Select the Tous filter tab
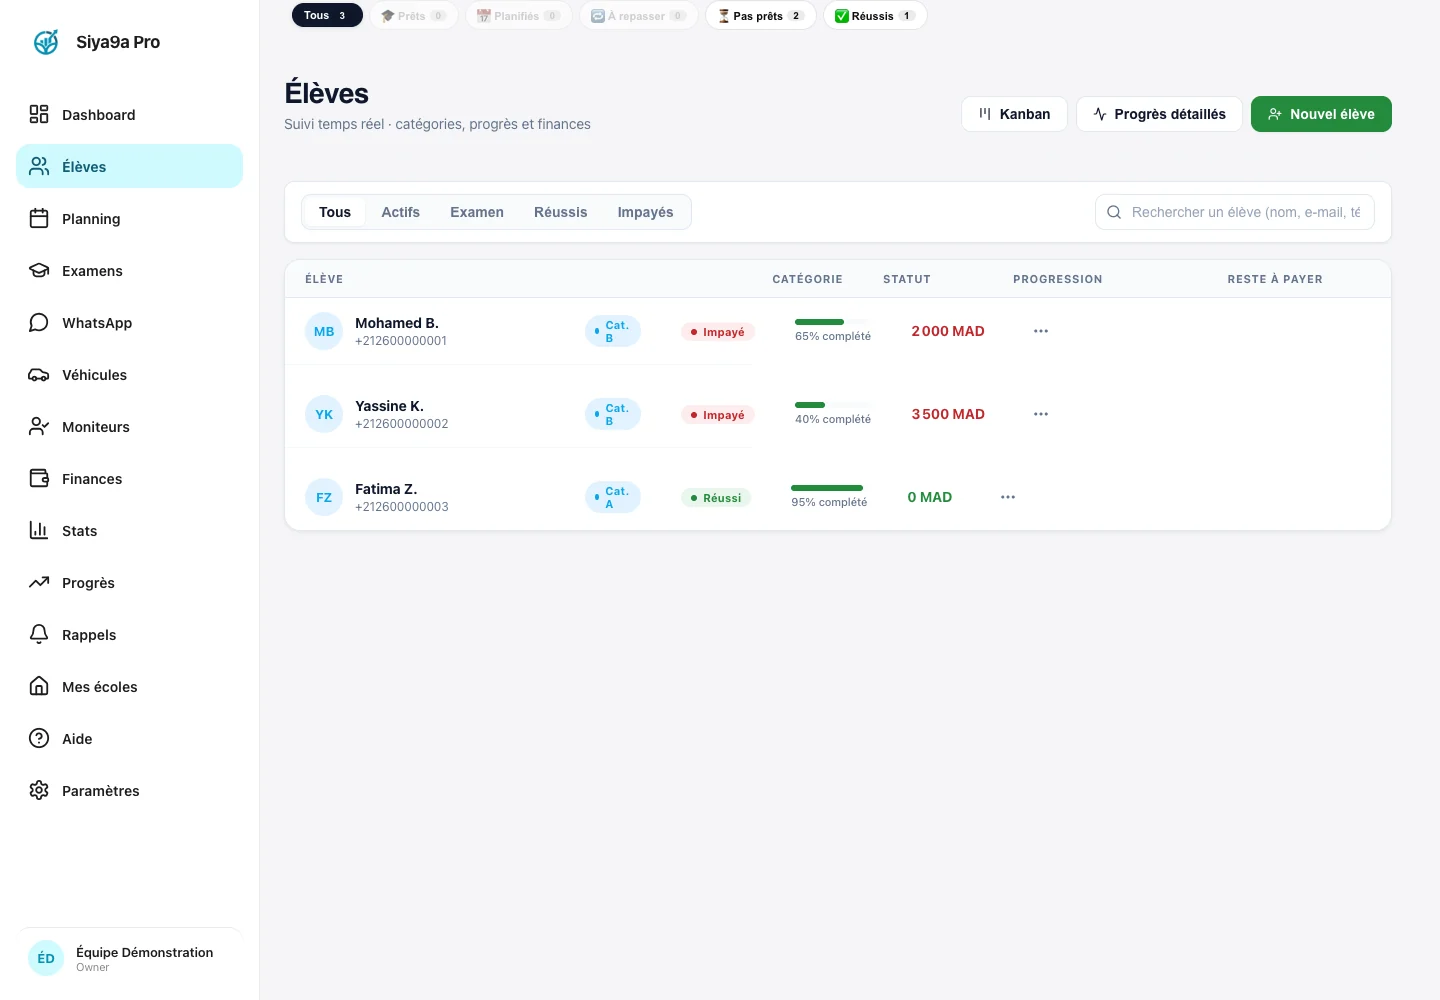The height and width of the screenshot is (1000, 1440). pos(335,212)
